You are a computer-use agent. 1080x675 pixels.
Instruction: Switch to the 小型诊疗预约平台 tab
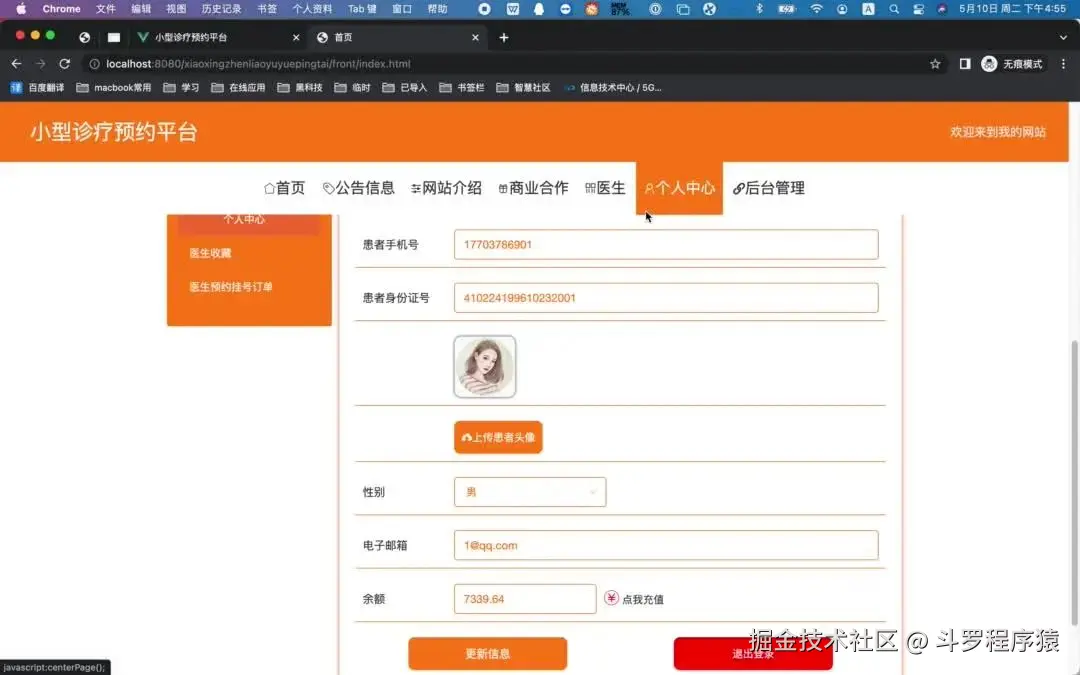pyautogui.click(x=218, y=37)
